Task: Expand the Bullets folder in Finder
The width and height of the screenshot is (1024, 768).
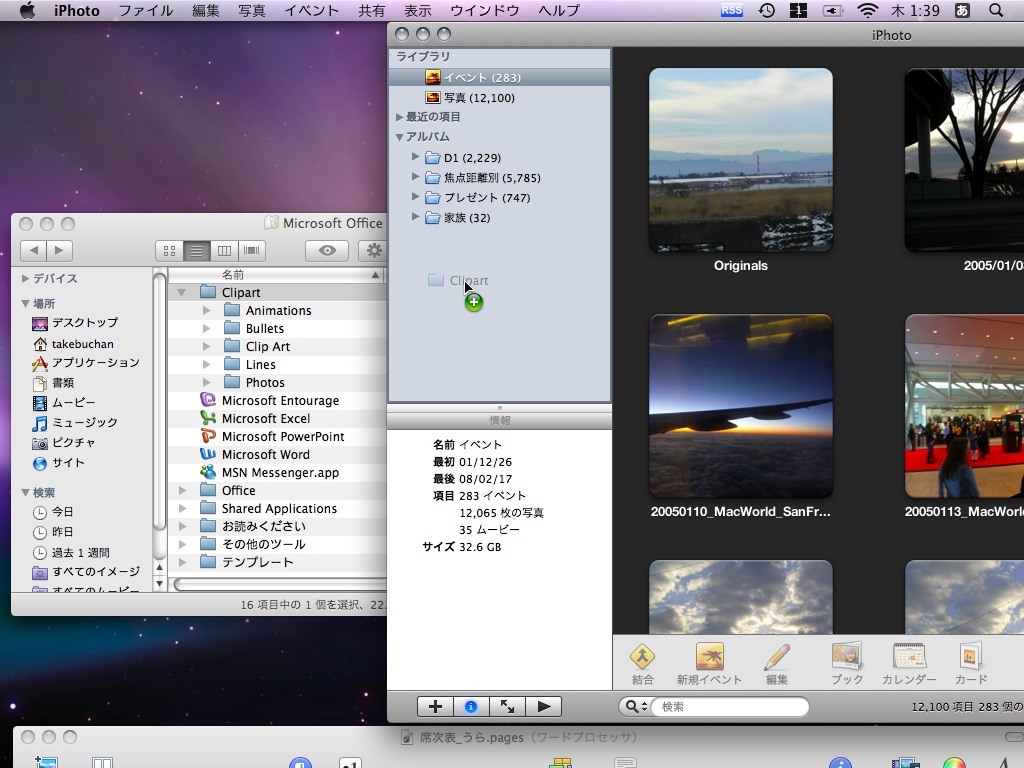Action: click(206, 328)
